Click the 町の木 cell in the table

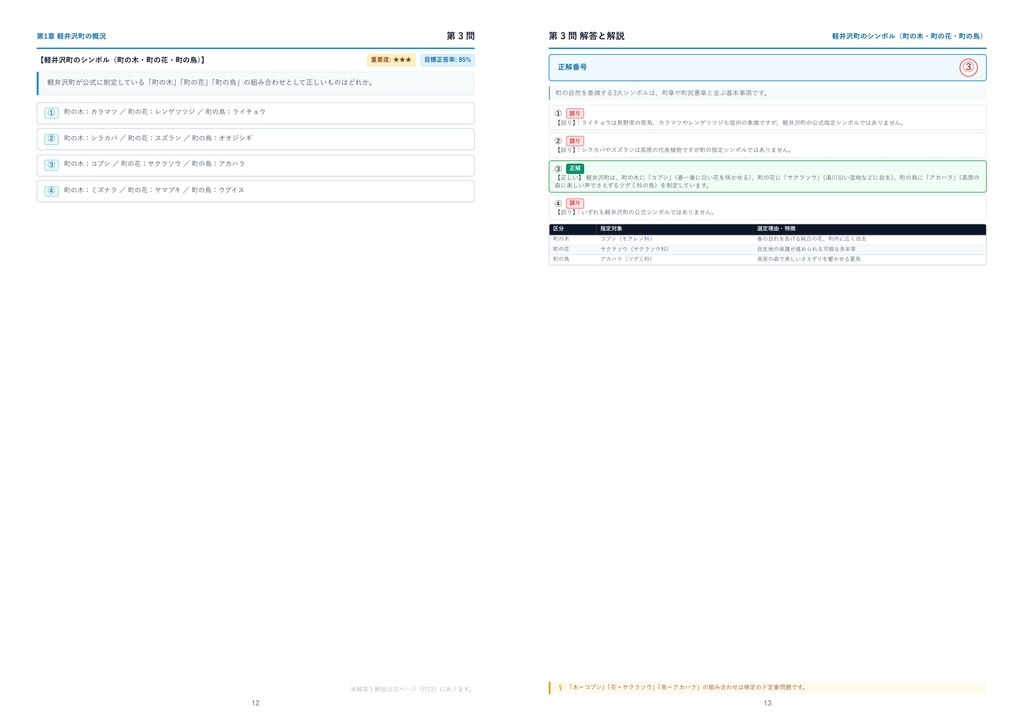click(x=561, y=239)
